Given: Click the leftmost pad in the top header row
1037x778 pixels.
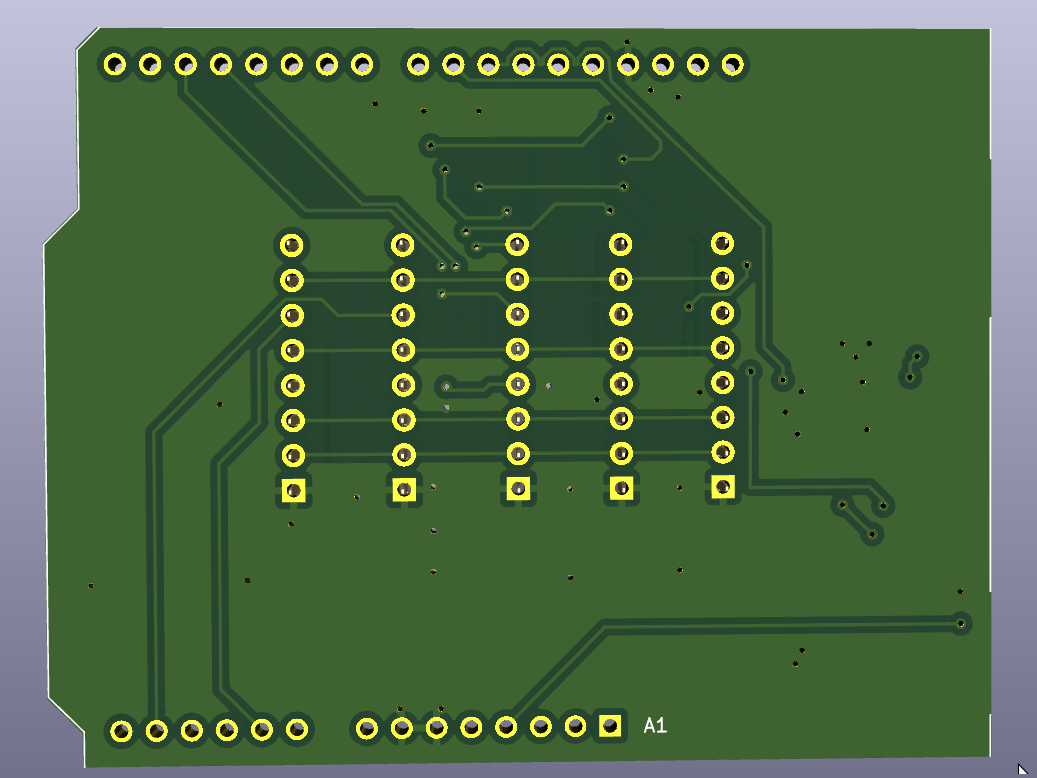Looking at the screenshot, I should click(x=115, y=65).
